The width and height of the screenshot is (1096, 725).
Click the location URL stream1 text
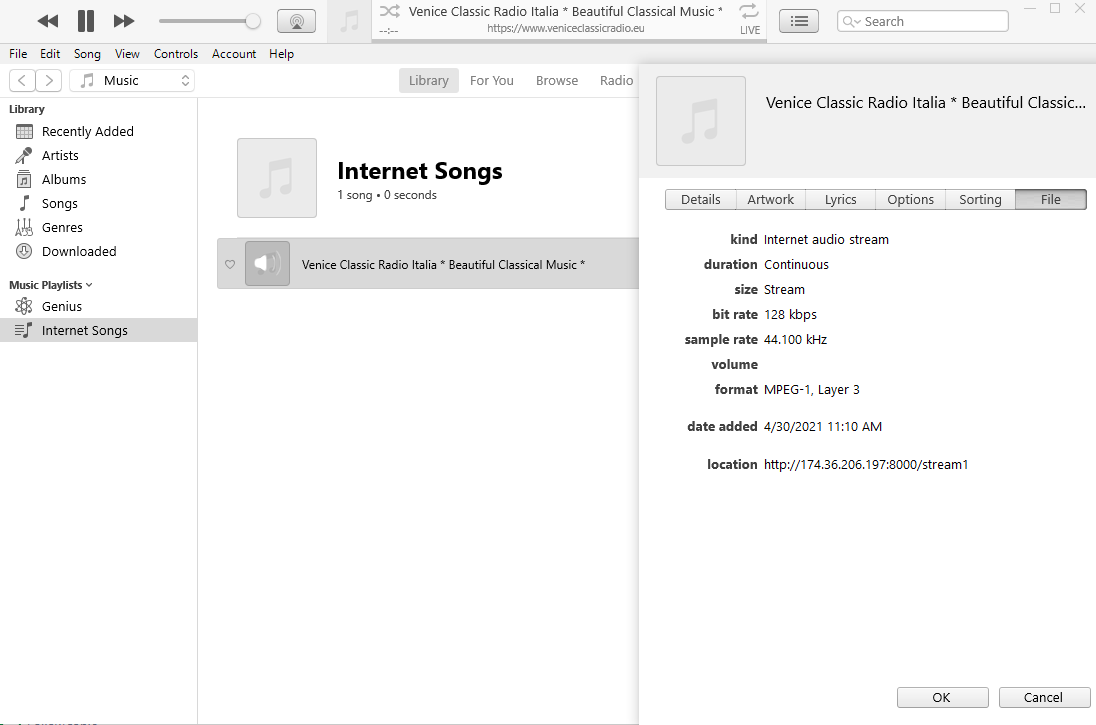865,464
